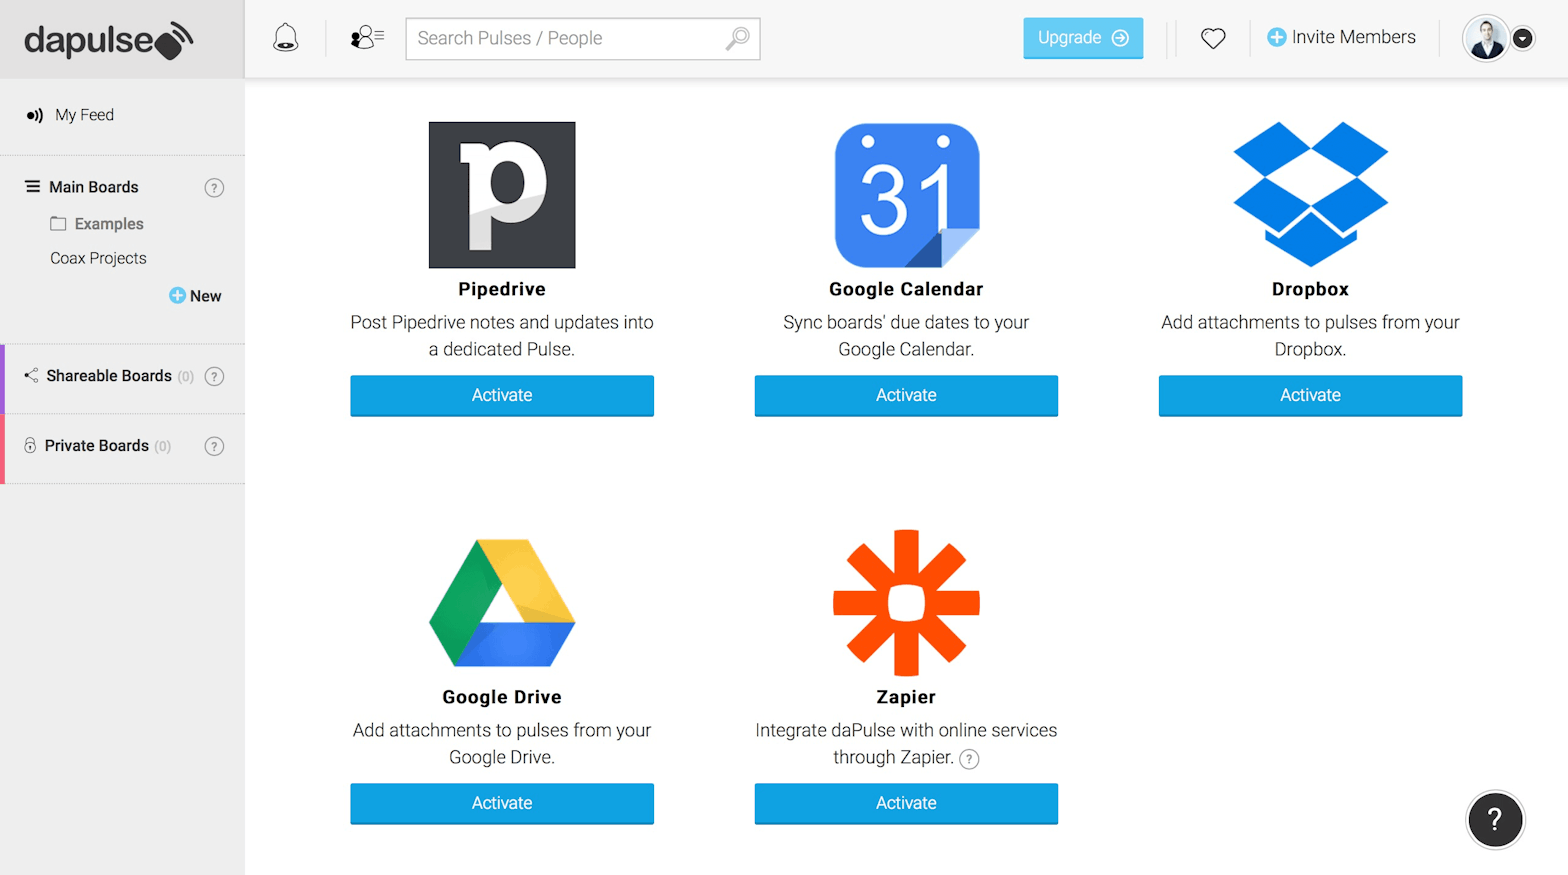Open the heart favorites icon

coord(1213,38)
